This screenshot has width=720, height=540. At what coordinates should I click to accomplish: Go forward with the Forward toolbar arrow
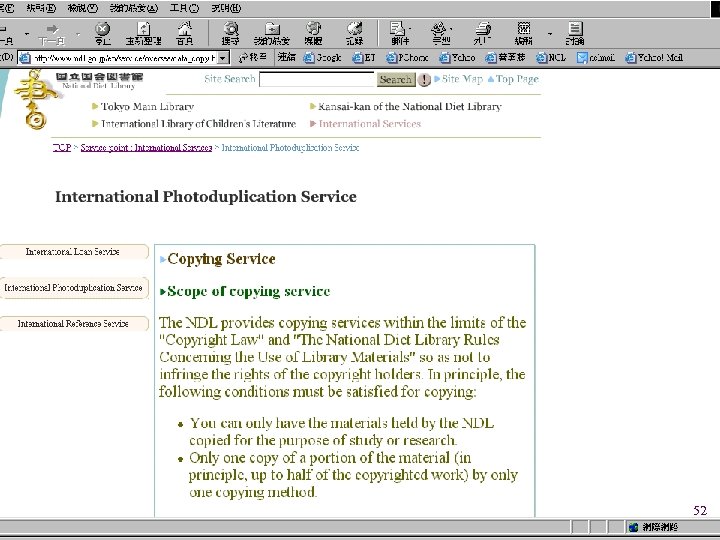(x=51, y=34)
